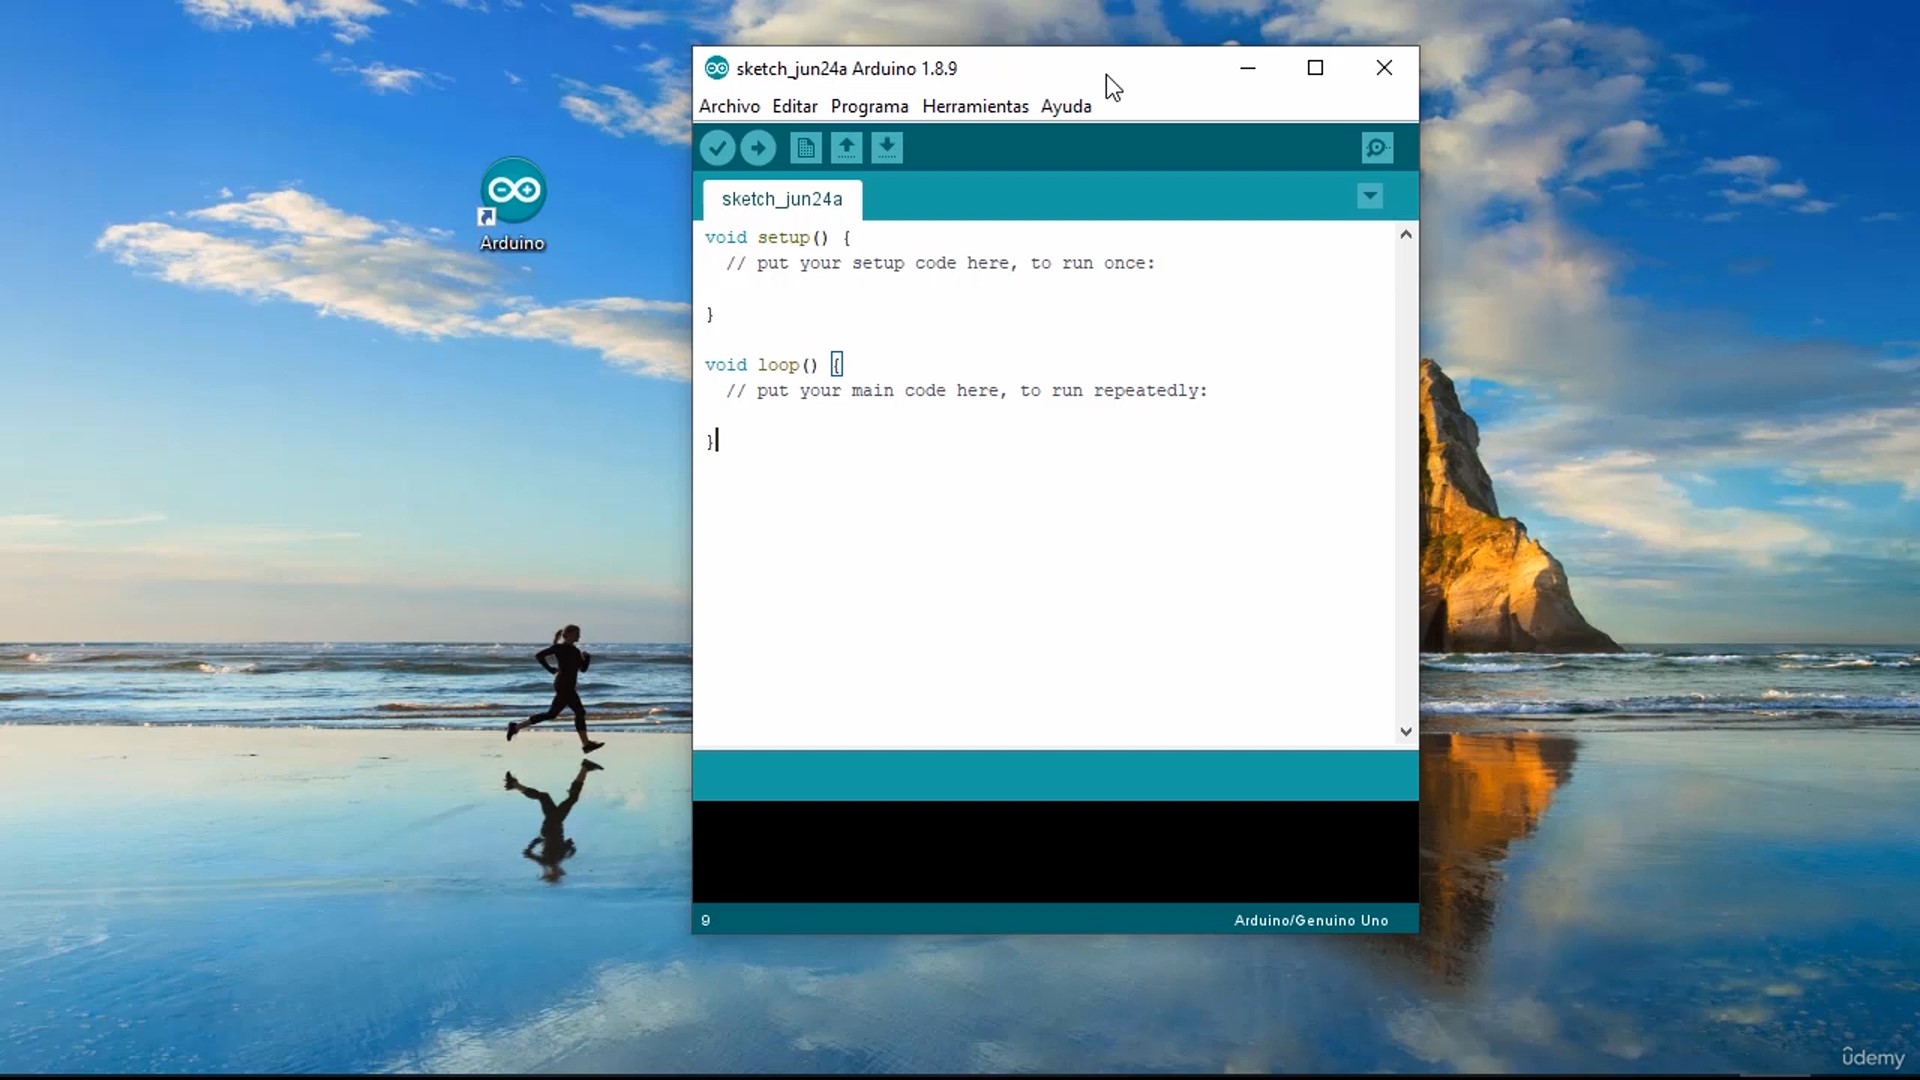Viewport: 1920px width, 1080px height.
Task: Open the Serial Monitor magnifier icon
Action: (x=1377, y=148)
